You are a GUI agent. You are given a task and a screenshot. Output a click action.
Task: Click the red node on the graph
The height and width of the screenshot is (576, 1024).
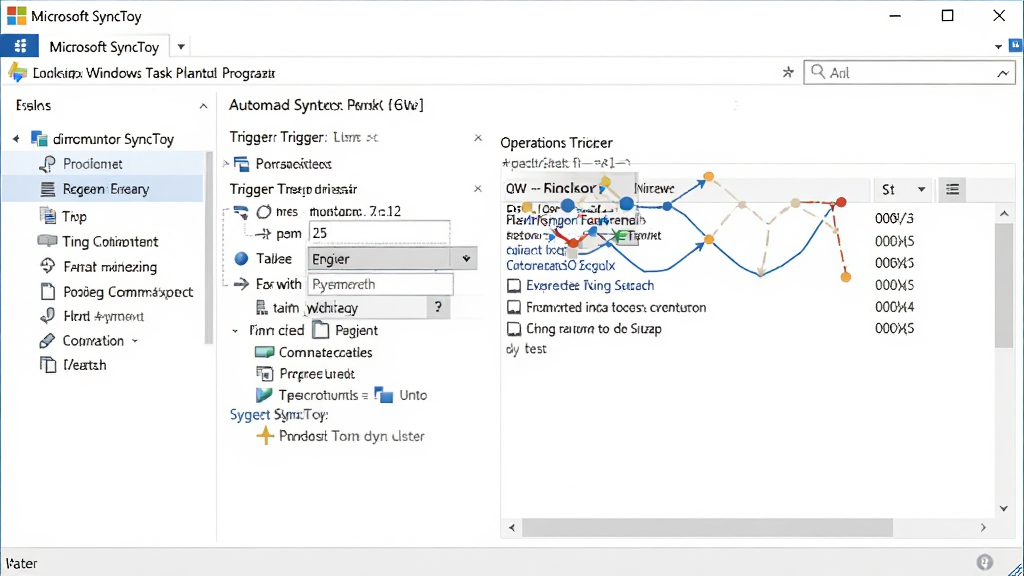click(841, 202)
